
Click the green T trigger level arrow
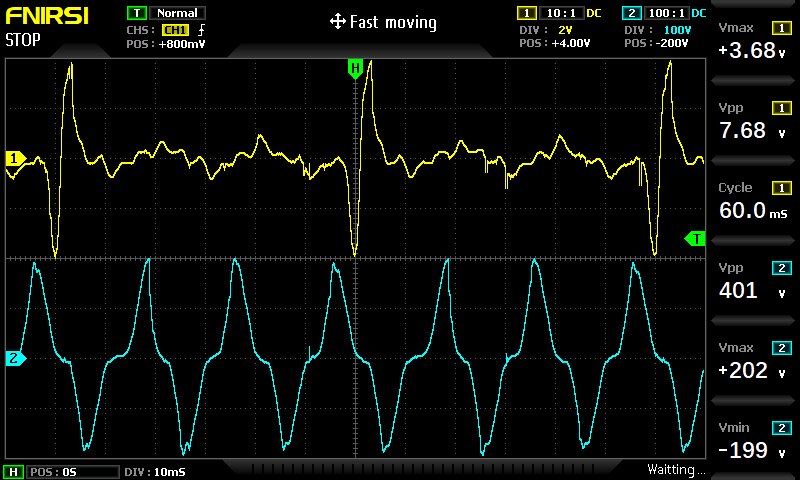[x=694, y=238]
